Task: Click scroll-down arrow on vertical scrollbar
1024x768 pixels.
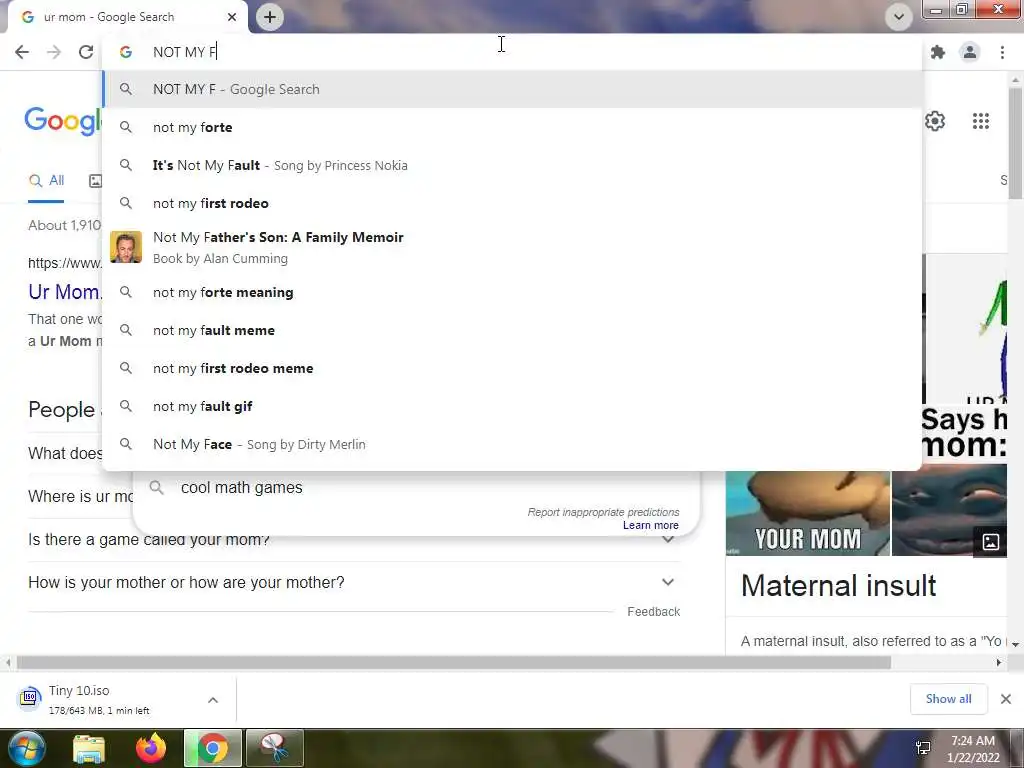Action: tap(1015, 644)
